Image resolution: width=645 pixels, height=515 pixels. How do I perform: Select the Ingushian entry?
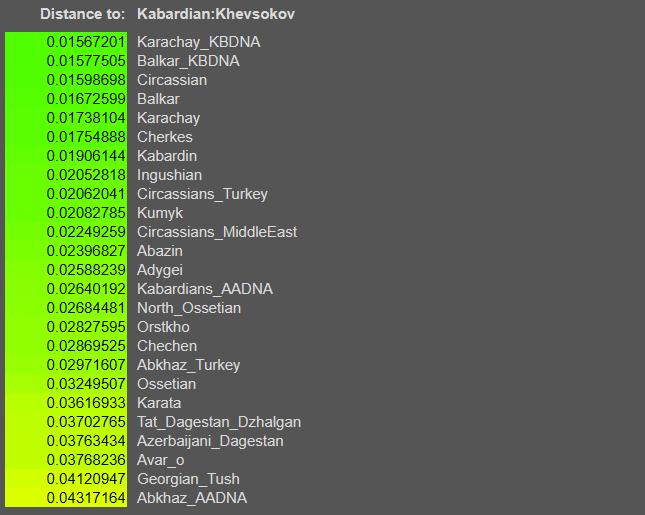[x=169, y=175]
